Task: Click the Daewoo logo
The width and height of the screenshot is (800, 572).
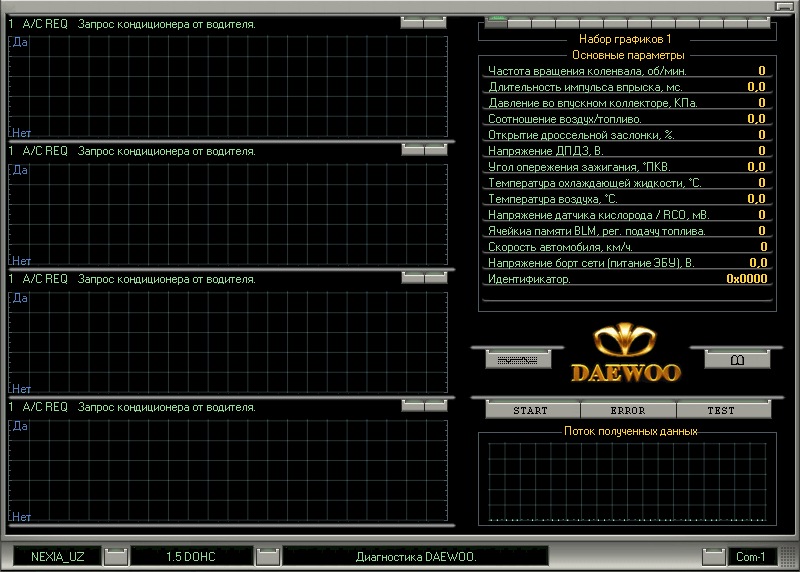Action: point(626,353)
